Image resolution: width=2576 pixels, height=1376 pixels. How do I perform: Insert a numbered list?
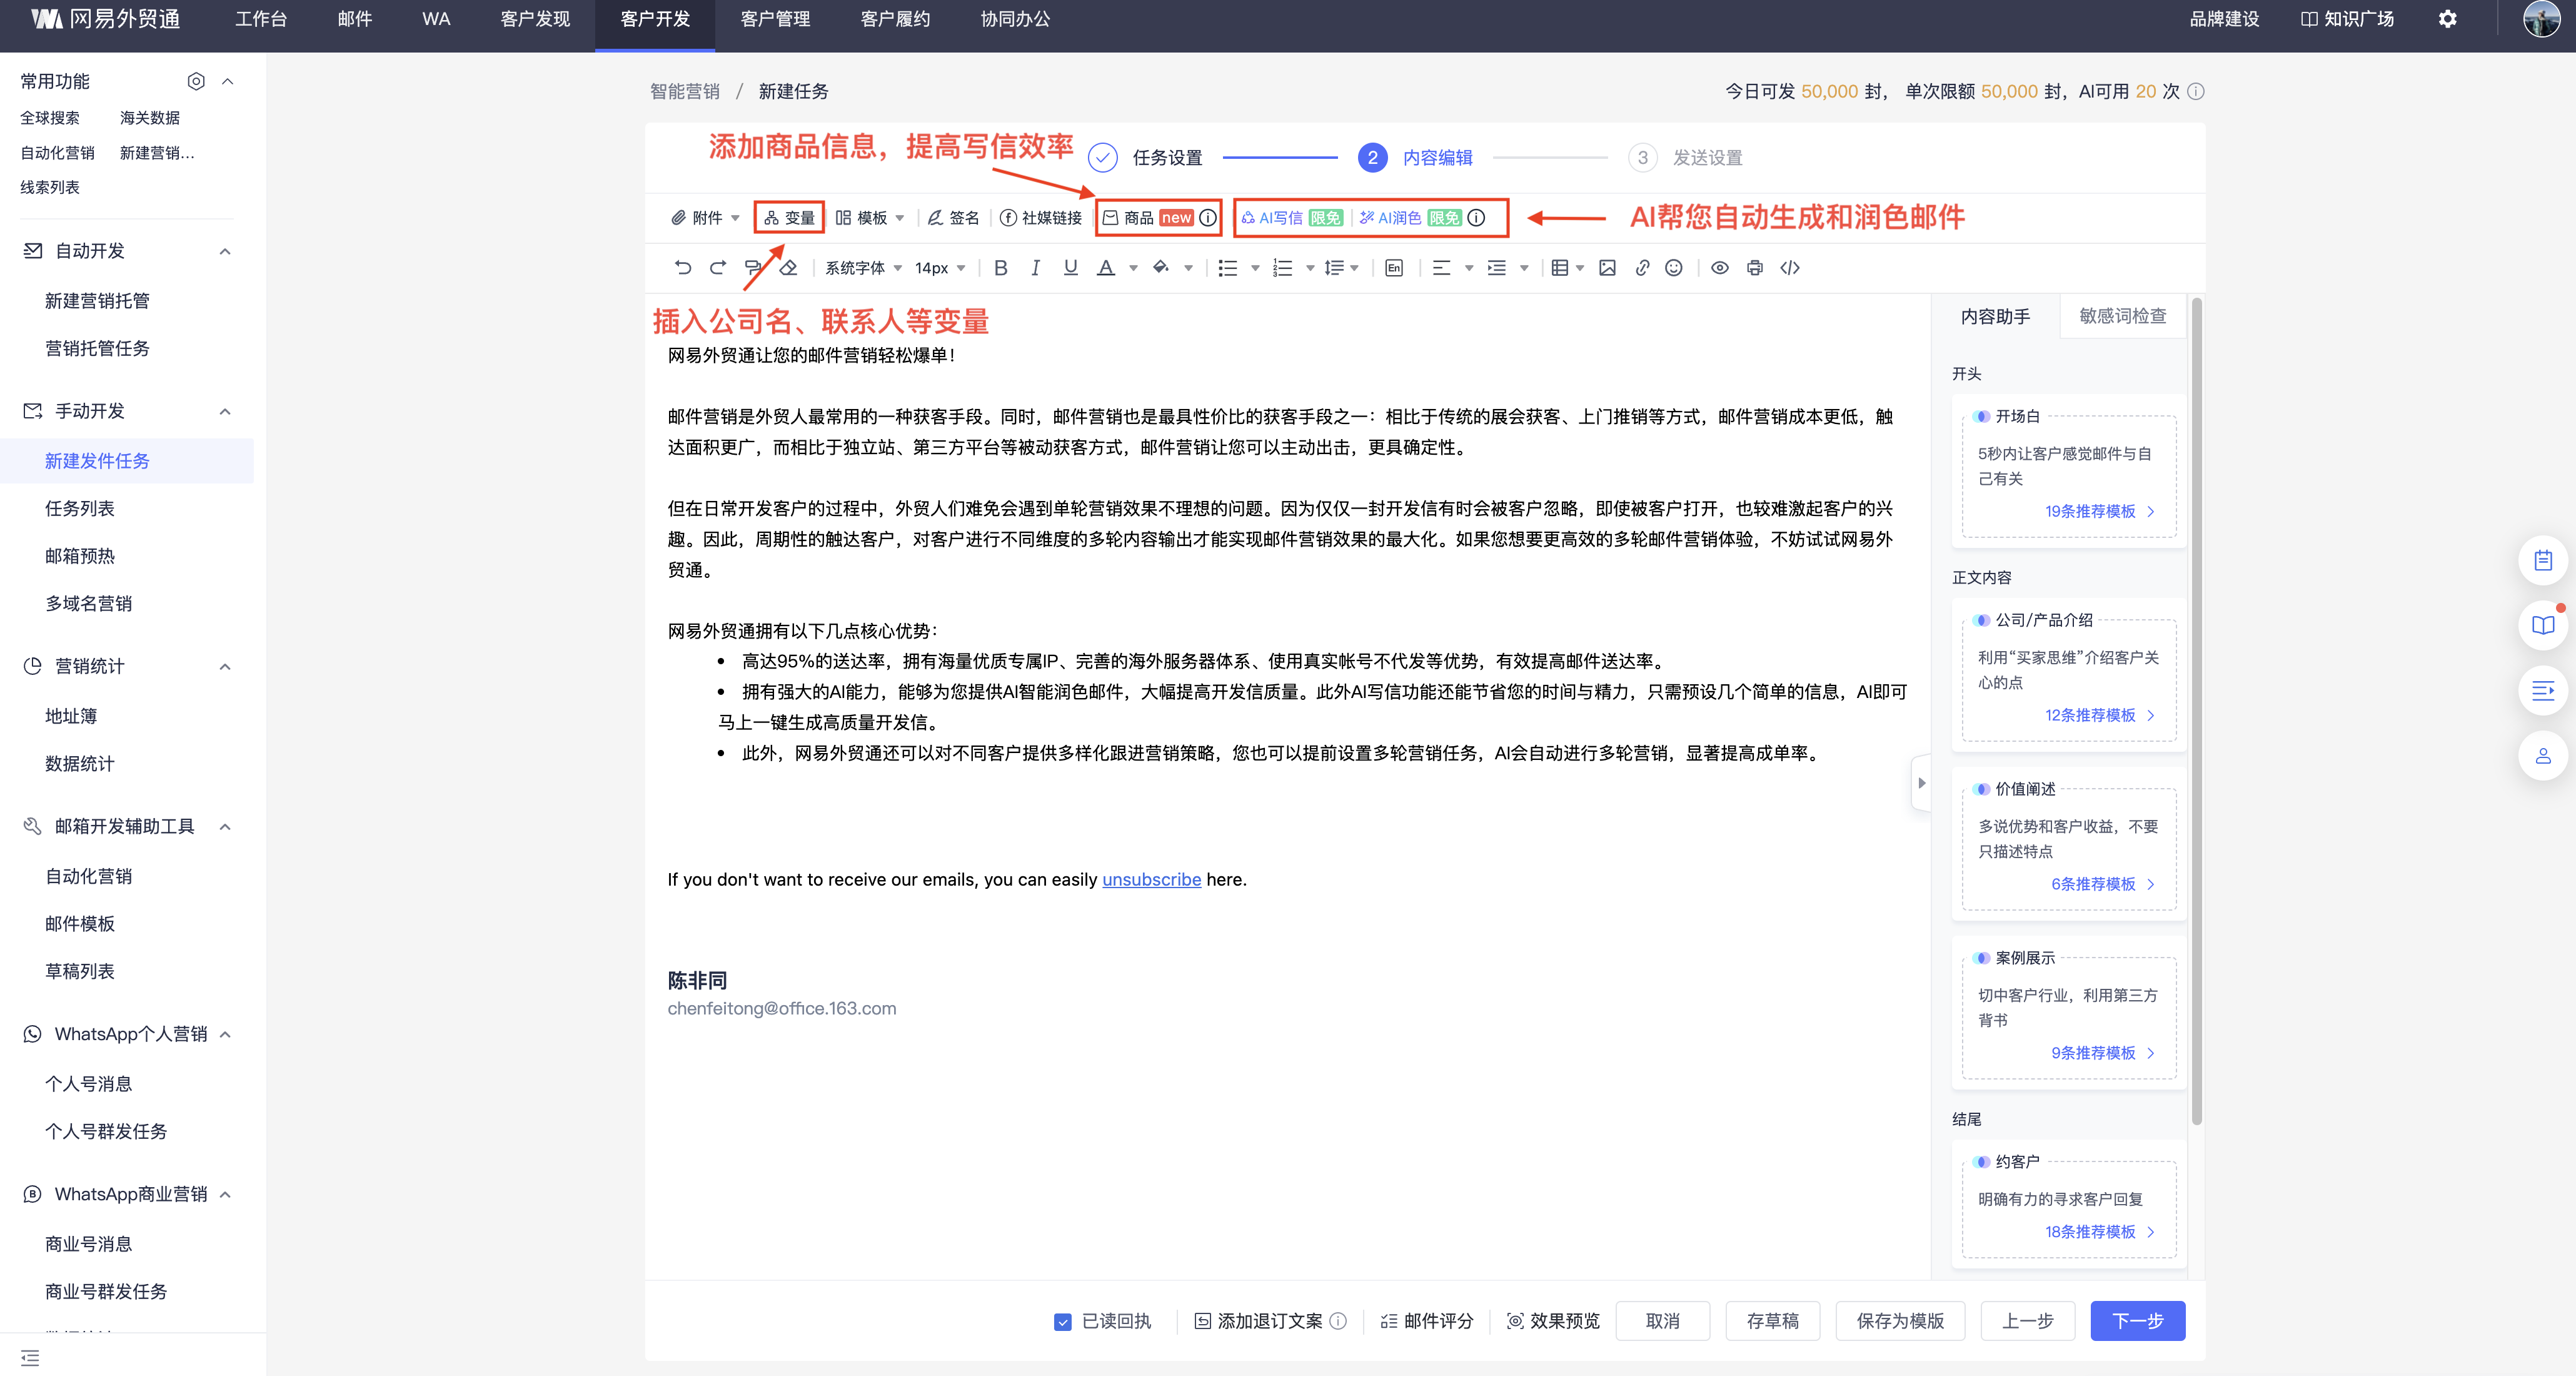pyautogui.click(x=1282, y=268)
